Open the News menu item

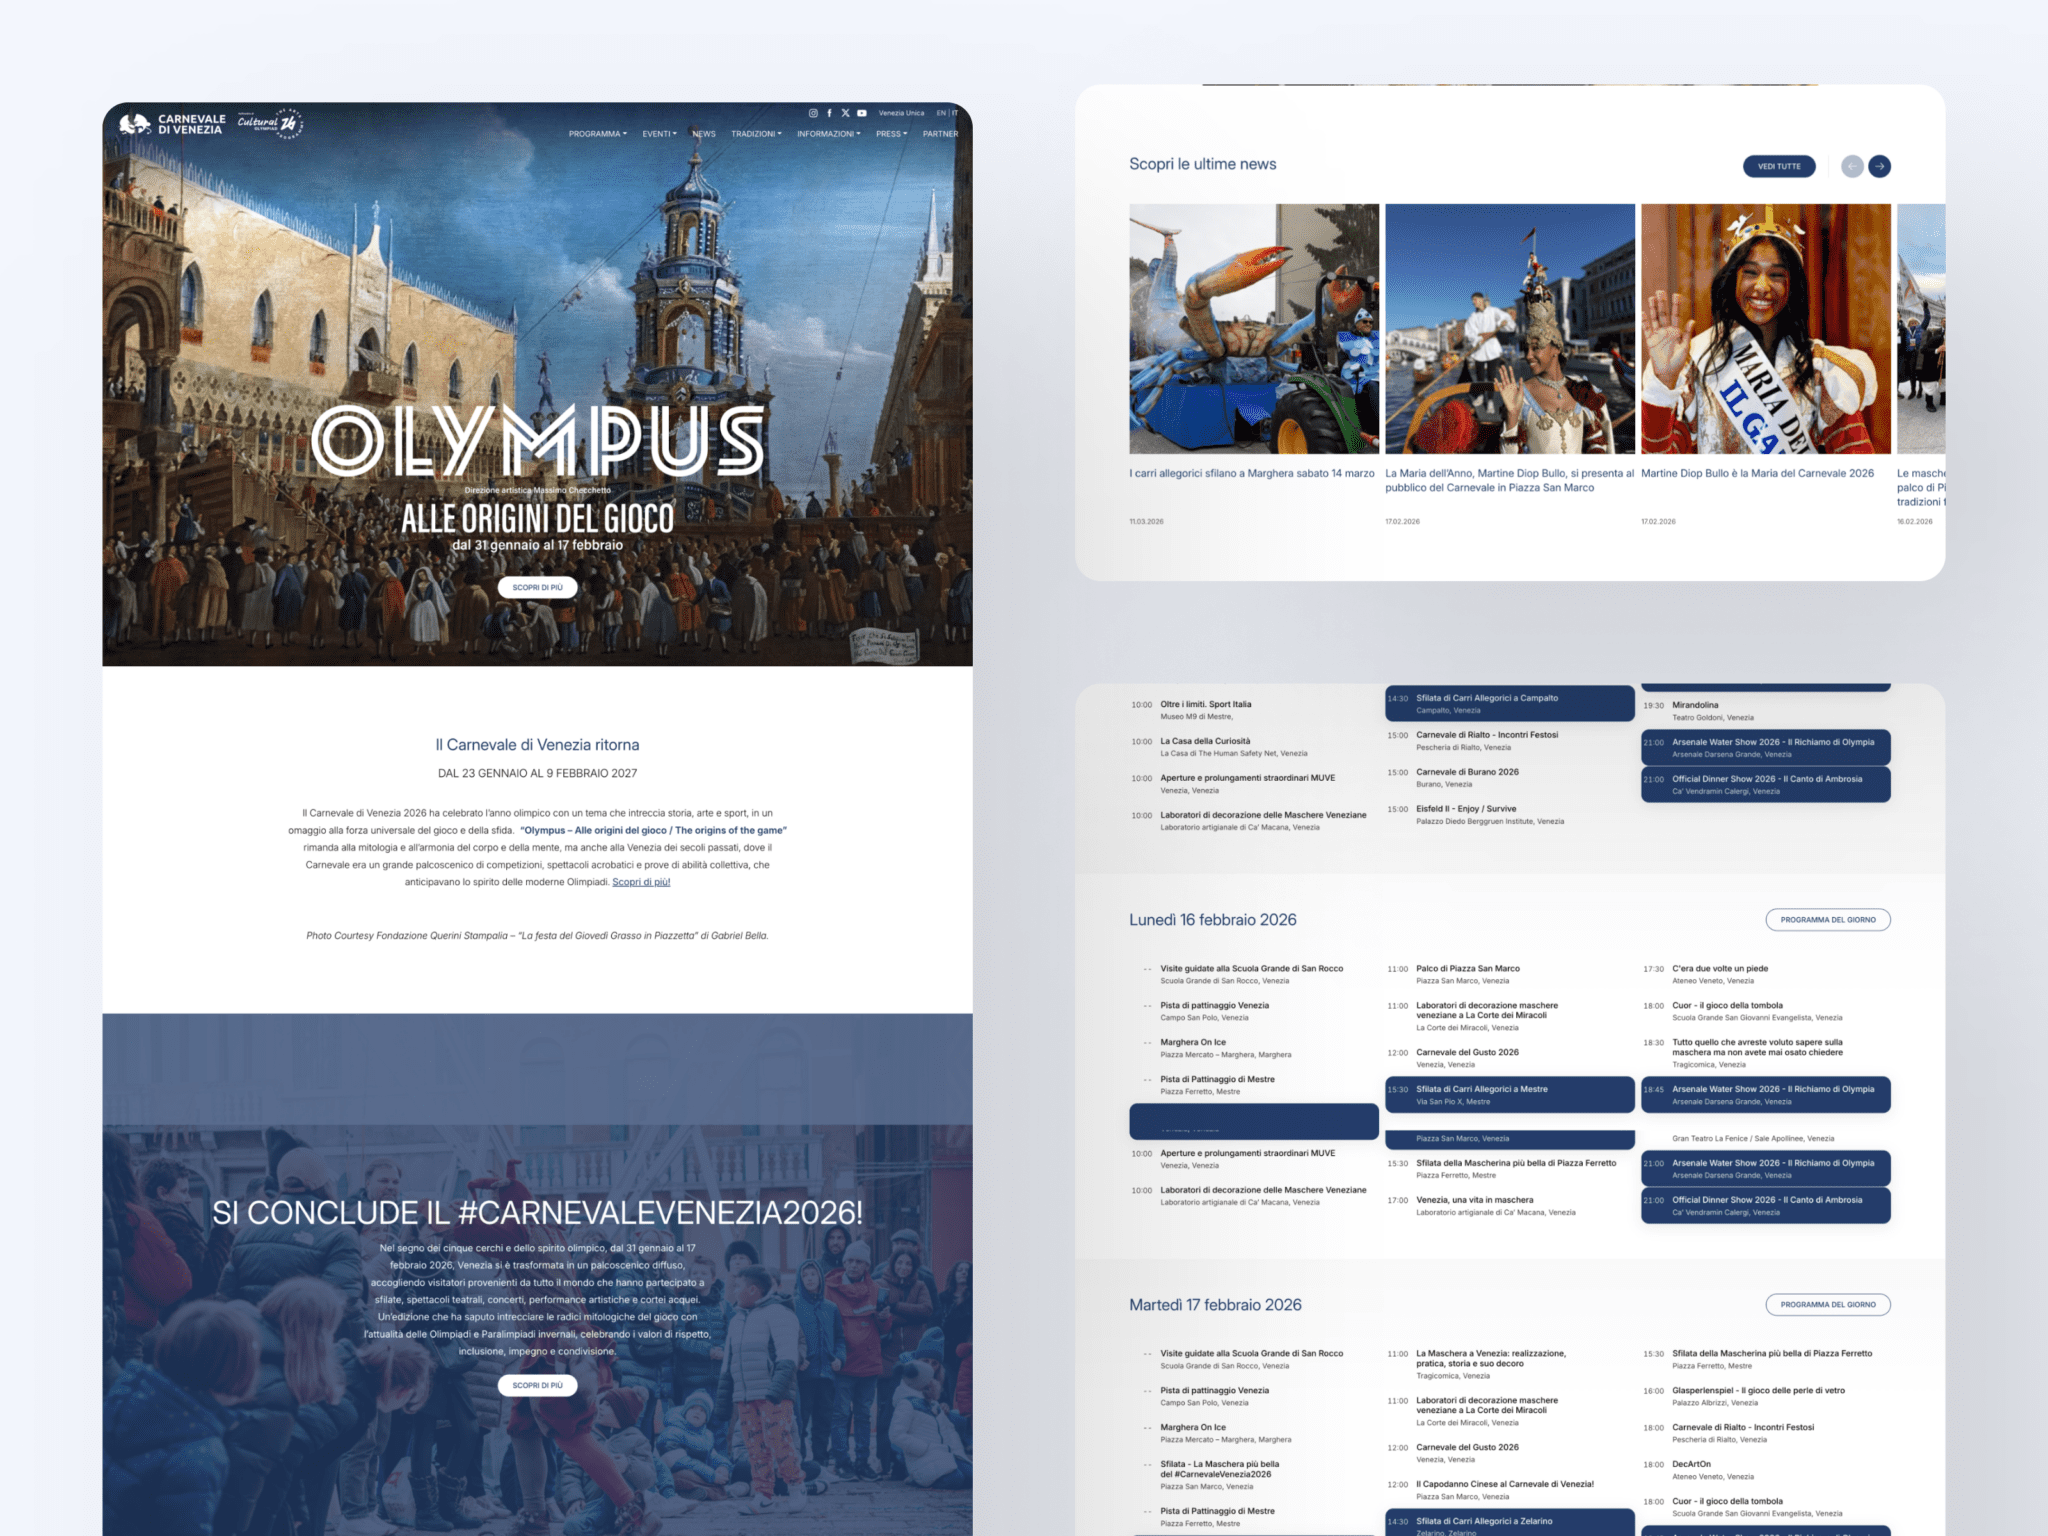(704, 134)
